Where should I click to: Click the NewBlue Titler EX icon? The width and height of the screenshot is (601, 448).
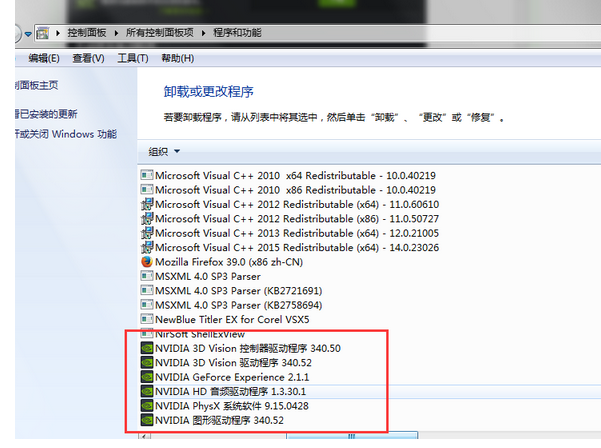point(147,319)
